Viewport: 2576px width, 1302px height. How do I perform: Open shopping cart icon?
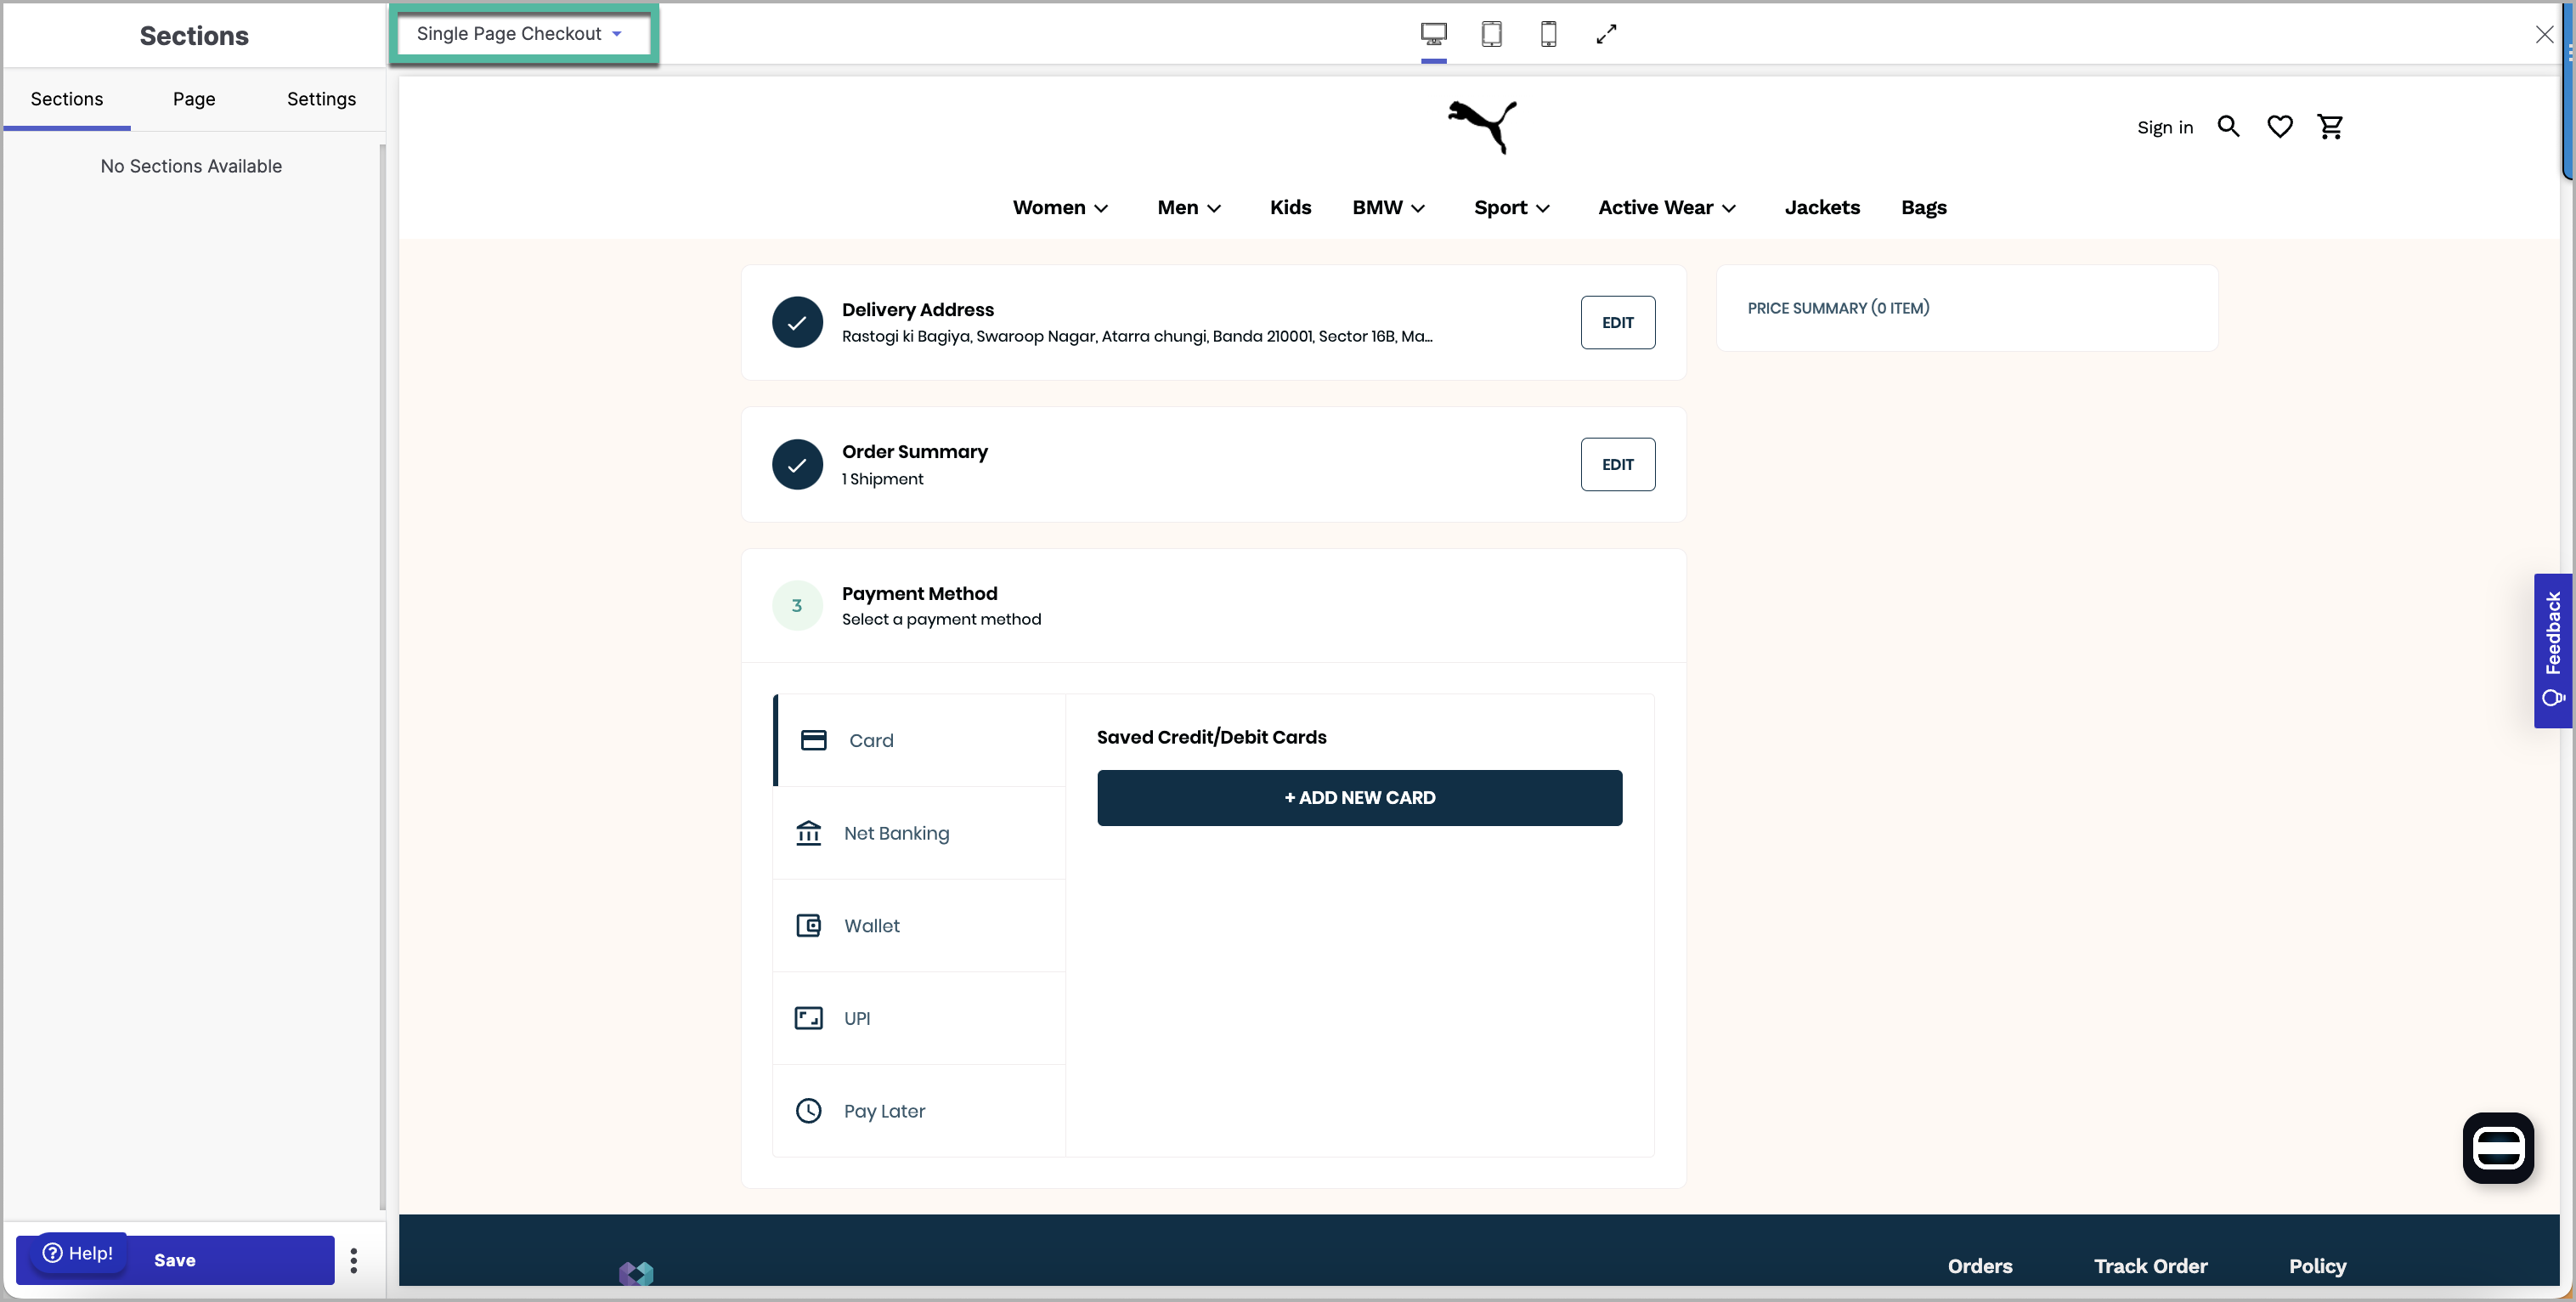2330,126
